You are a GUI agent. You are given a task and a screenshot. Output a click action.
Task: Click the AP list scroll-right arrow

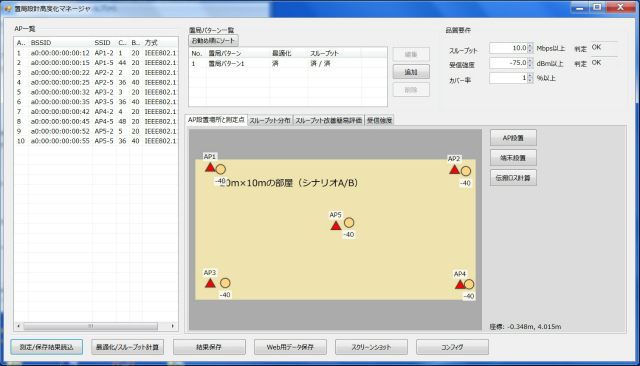coord(173,326)
